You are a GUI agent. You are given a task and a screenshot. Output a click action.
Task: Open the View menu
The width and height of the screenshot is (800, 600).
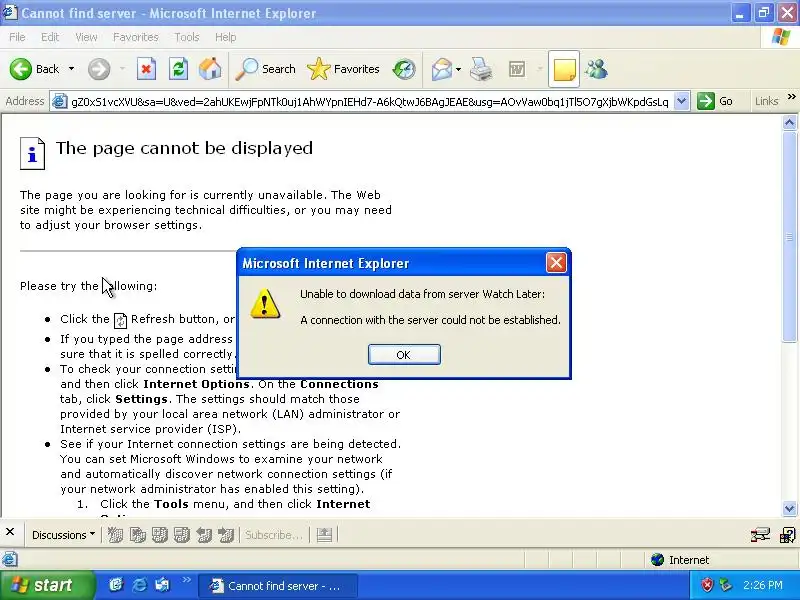(86, 37)
